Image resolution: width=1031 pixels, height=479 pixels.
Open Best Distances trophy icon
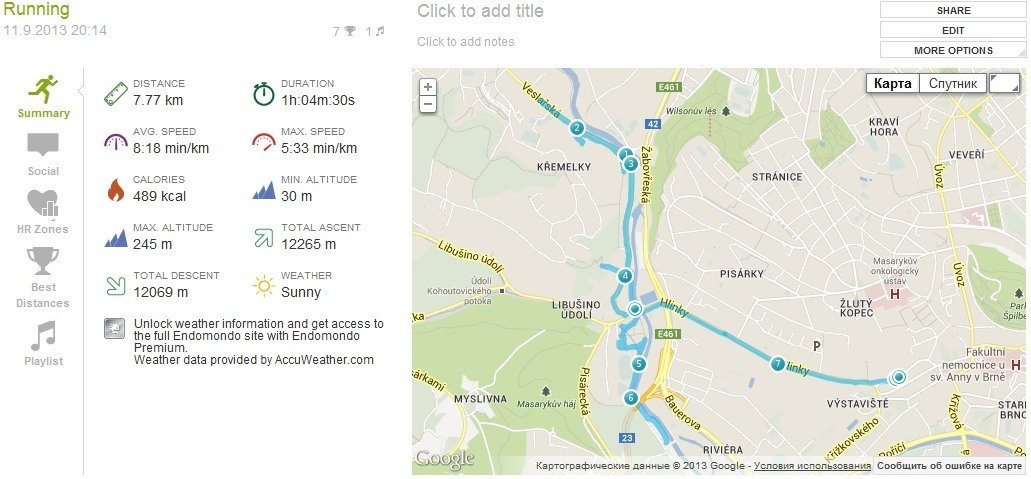(43, 262)
